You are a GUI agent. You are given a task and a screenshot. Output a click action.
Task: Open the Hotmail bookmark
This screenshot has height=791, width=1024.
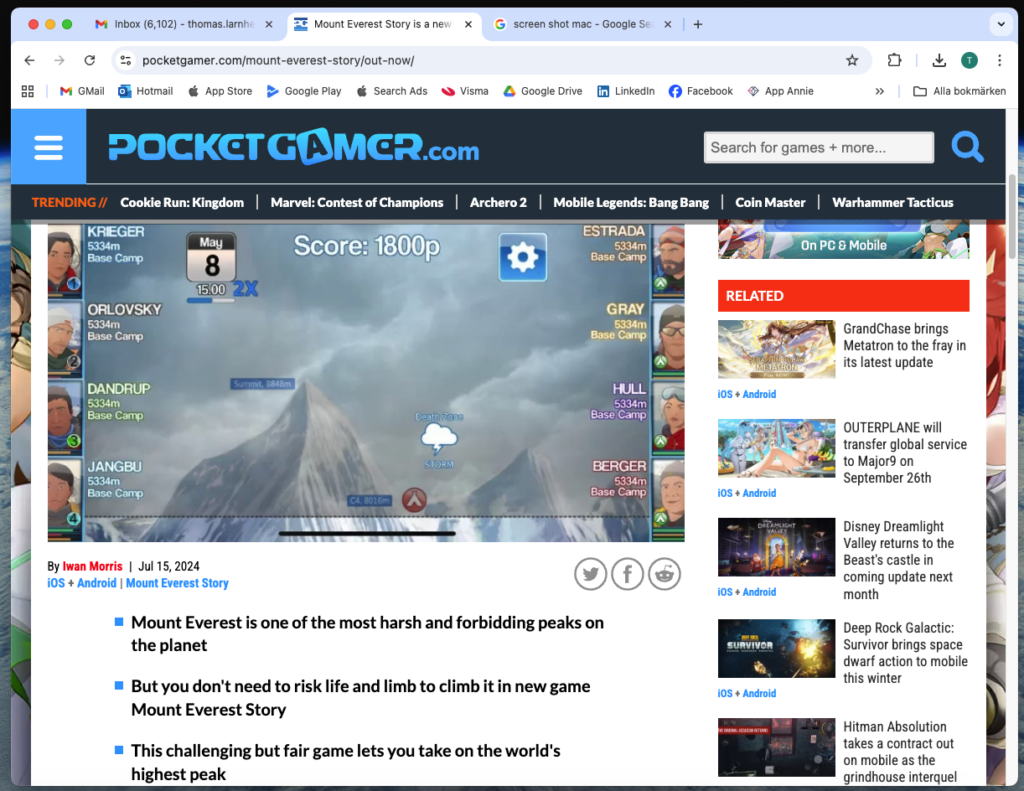pos(146,91)
